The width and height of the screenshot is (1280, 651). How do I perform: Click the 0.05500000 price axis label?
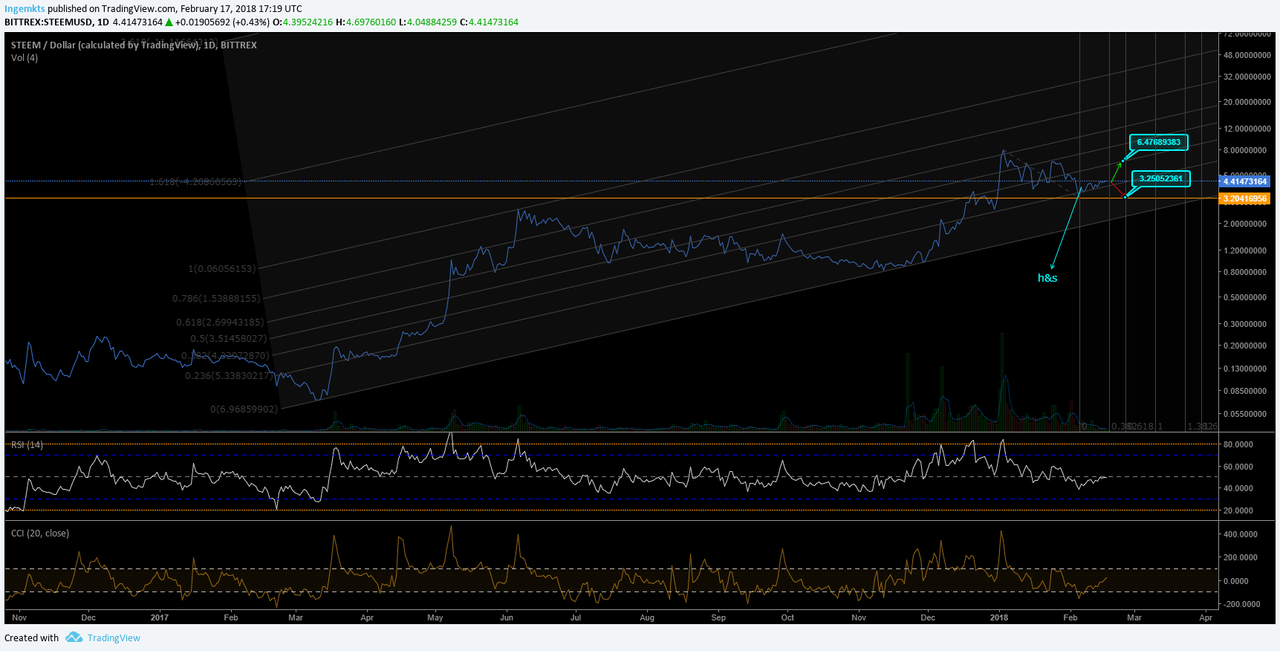click(1246, 412)
